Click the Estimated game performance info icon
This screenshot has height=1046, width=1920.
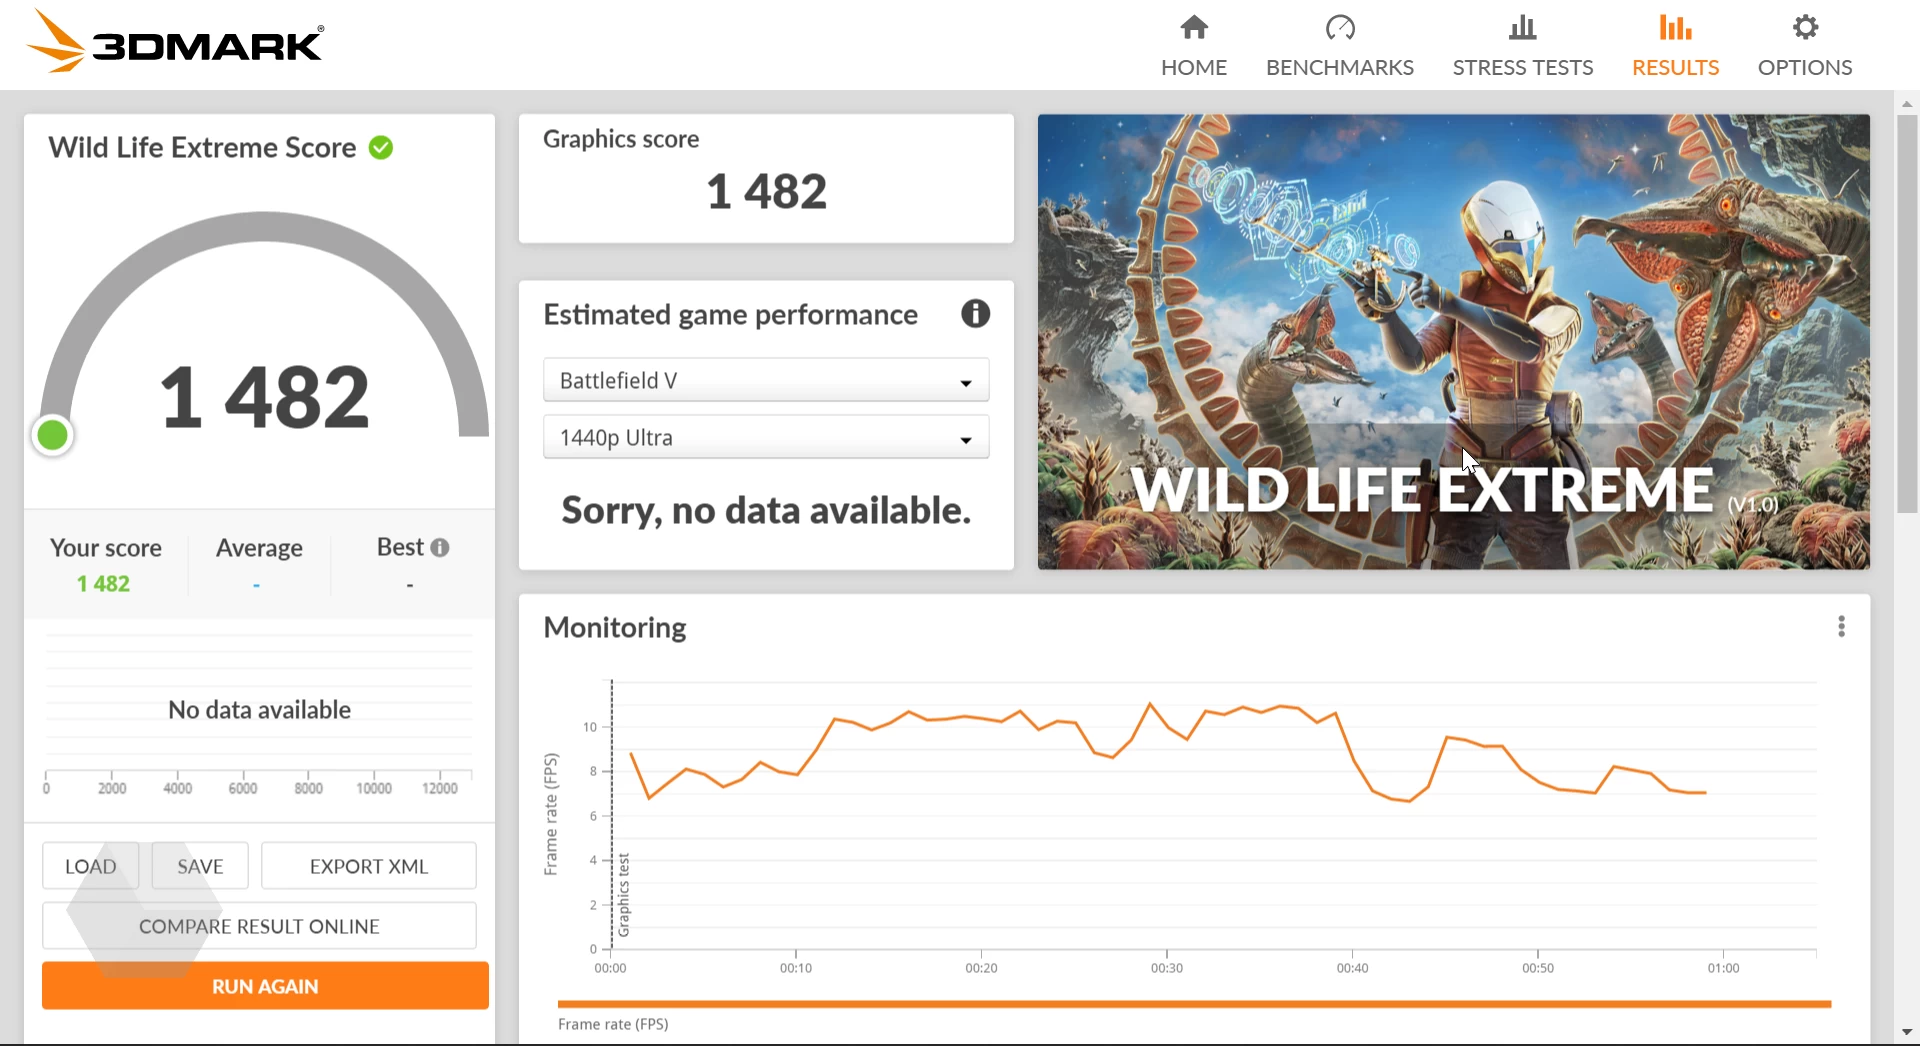(975, 314)
